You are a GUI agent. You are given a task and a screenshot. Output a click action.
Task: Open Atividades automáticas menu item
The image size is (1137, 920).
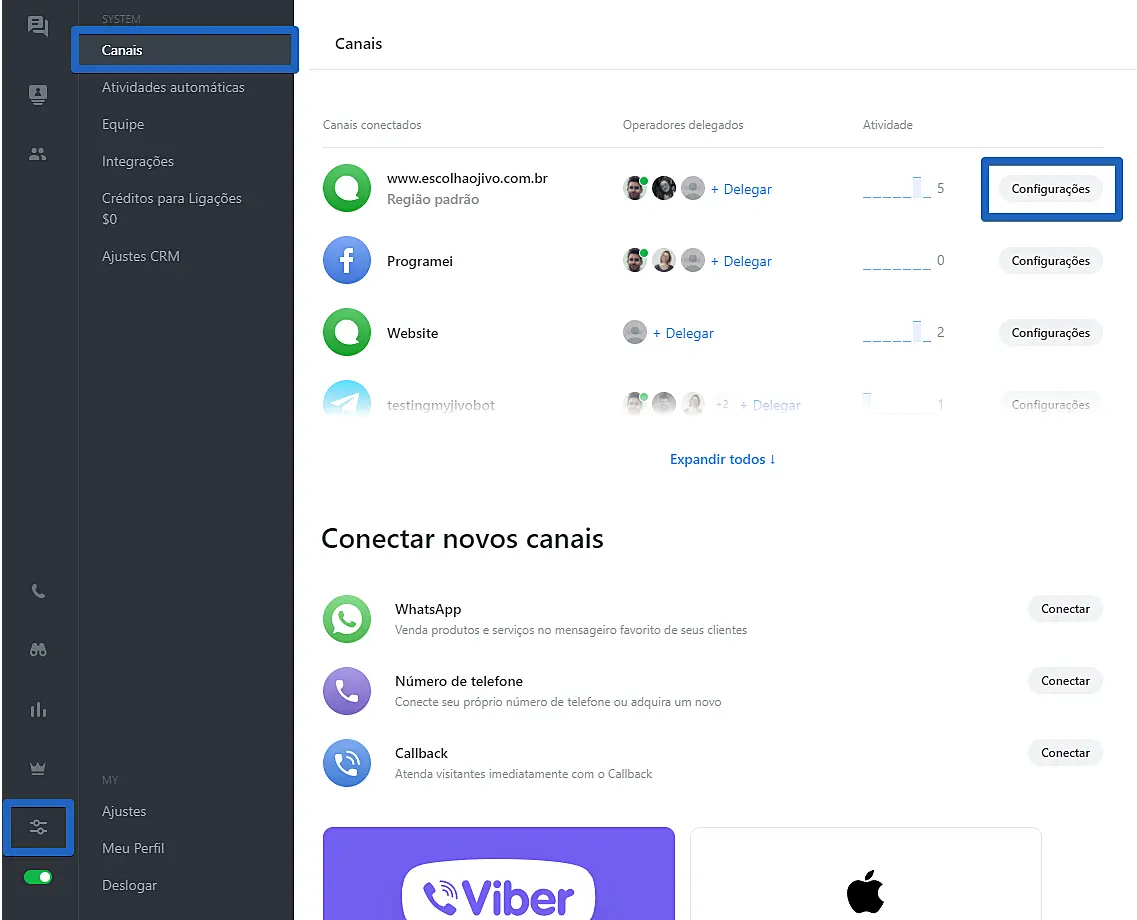click(x=173, y=87)
